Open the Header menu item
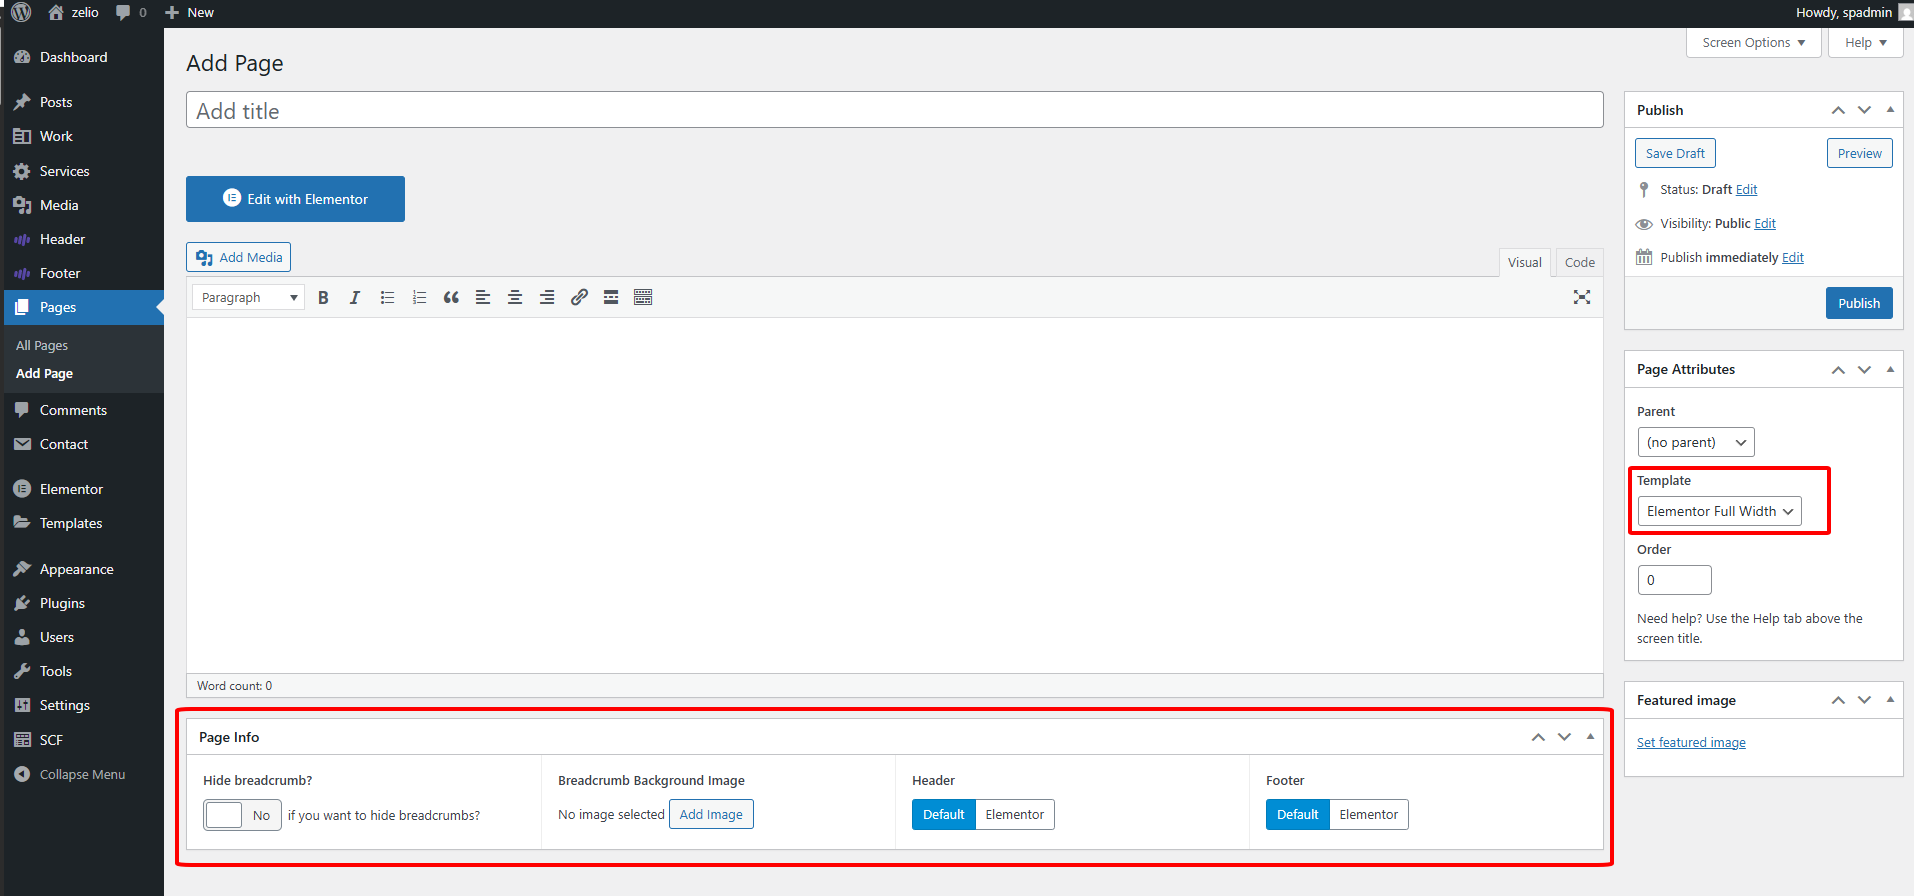The image size is (1914, 896). coord(83,239)
